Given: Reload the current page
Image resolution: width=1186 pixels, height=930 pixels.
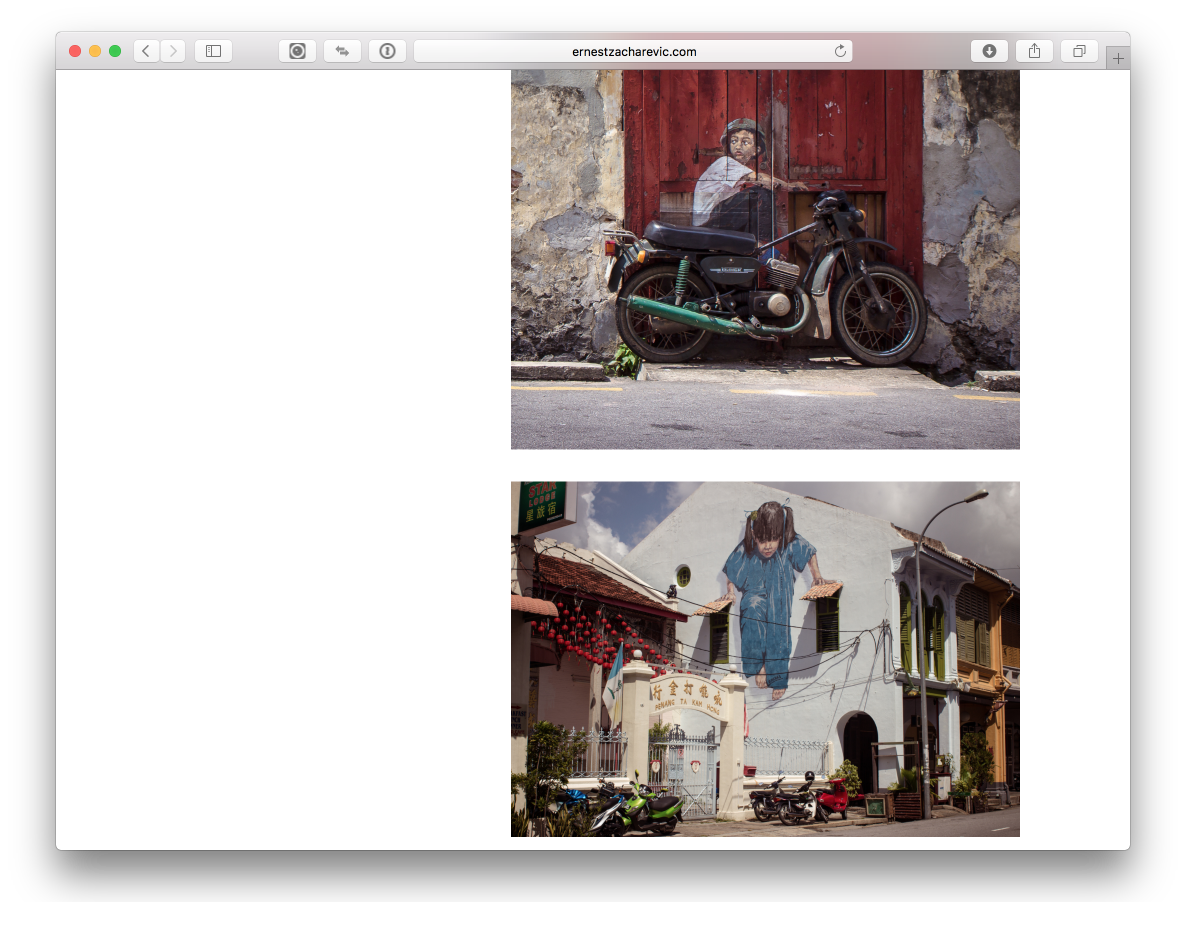Looking at the screenshot, I should 840,51.
